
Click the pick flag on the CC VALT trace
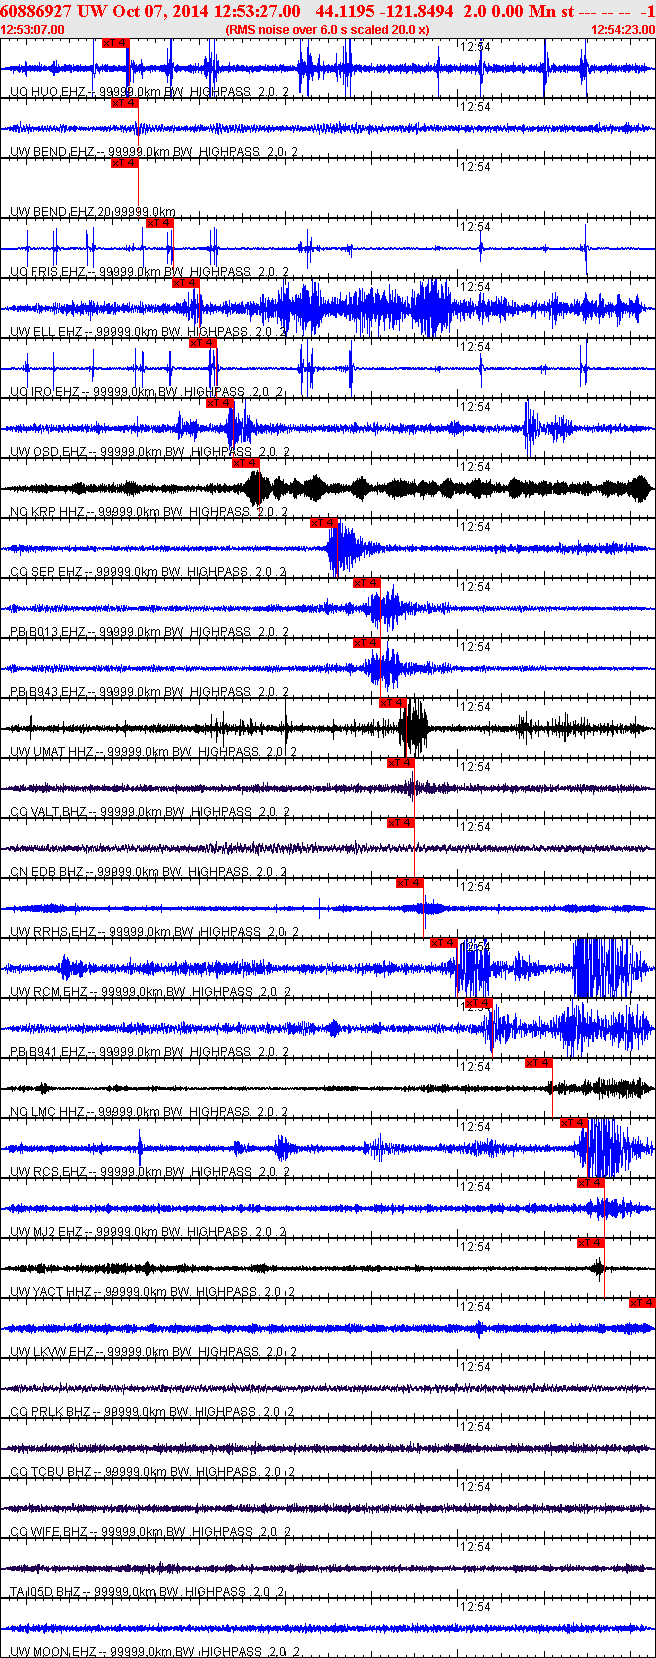coord(401,763)
